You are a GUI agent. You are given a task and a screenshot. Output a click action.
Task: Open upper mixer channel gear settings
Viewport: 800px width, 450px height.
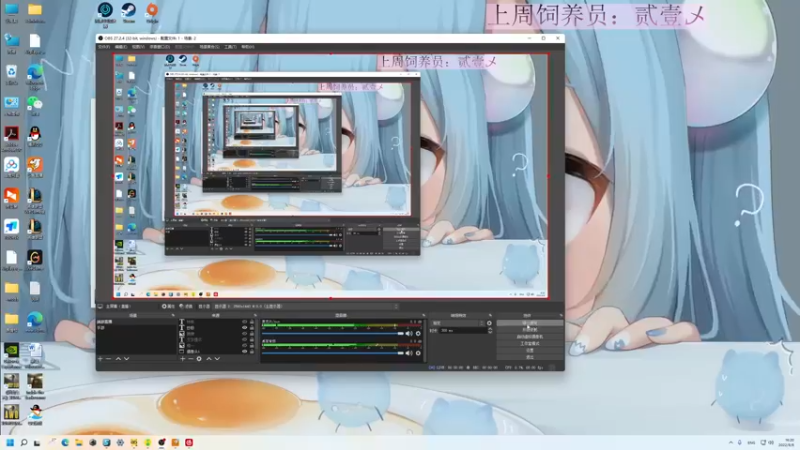coord(418,334)
